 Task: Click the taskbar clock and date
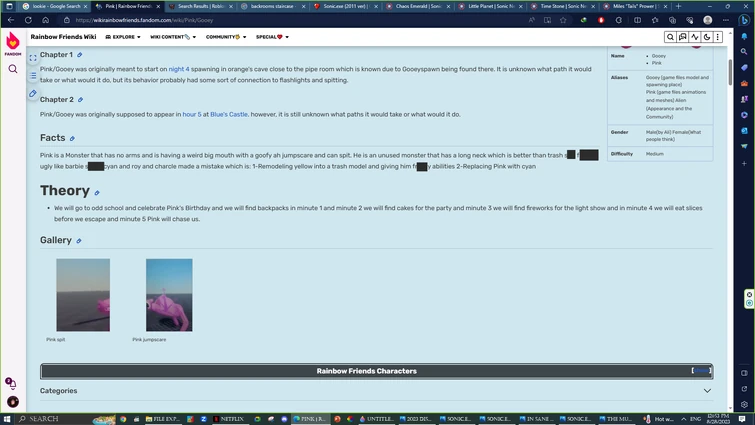coord(718,419)
